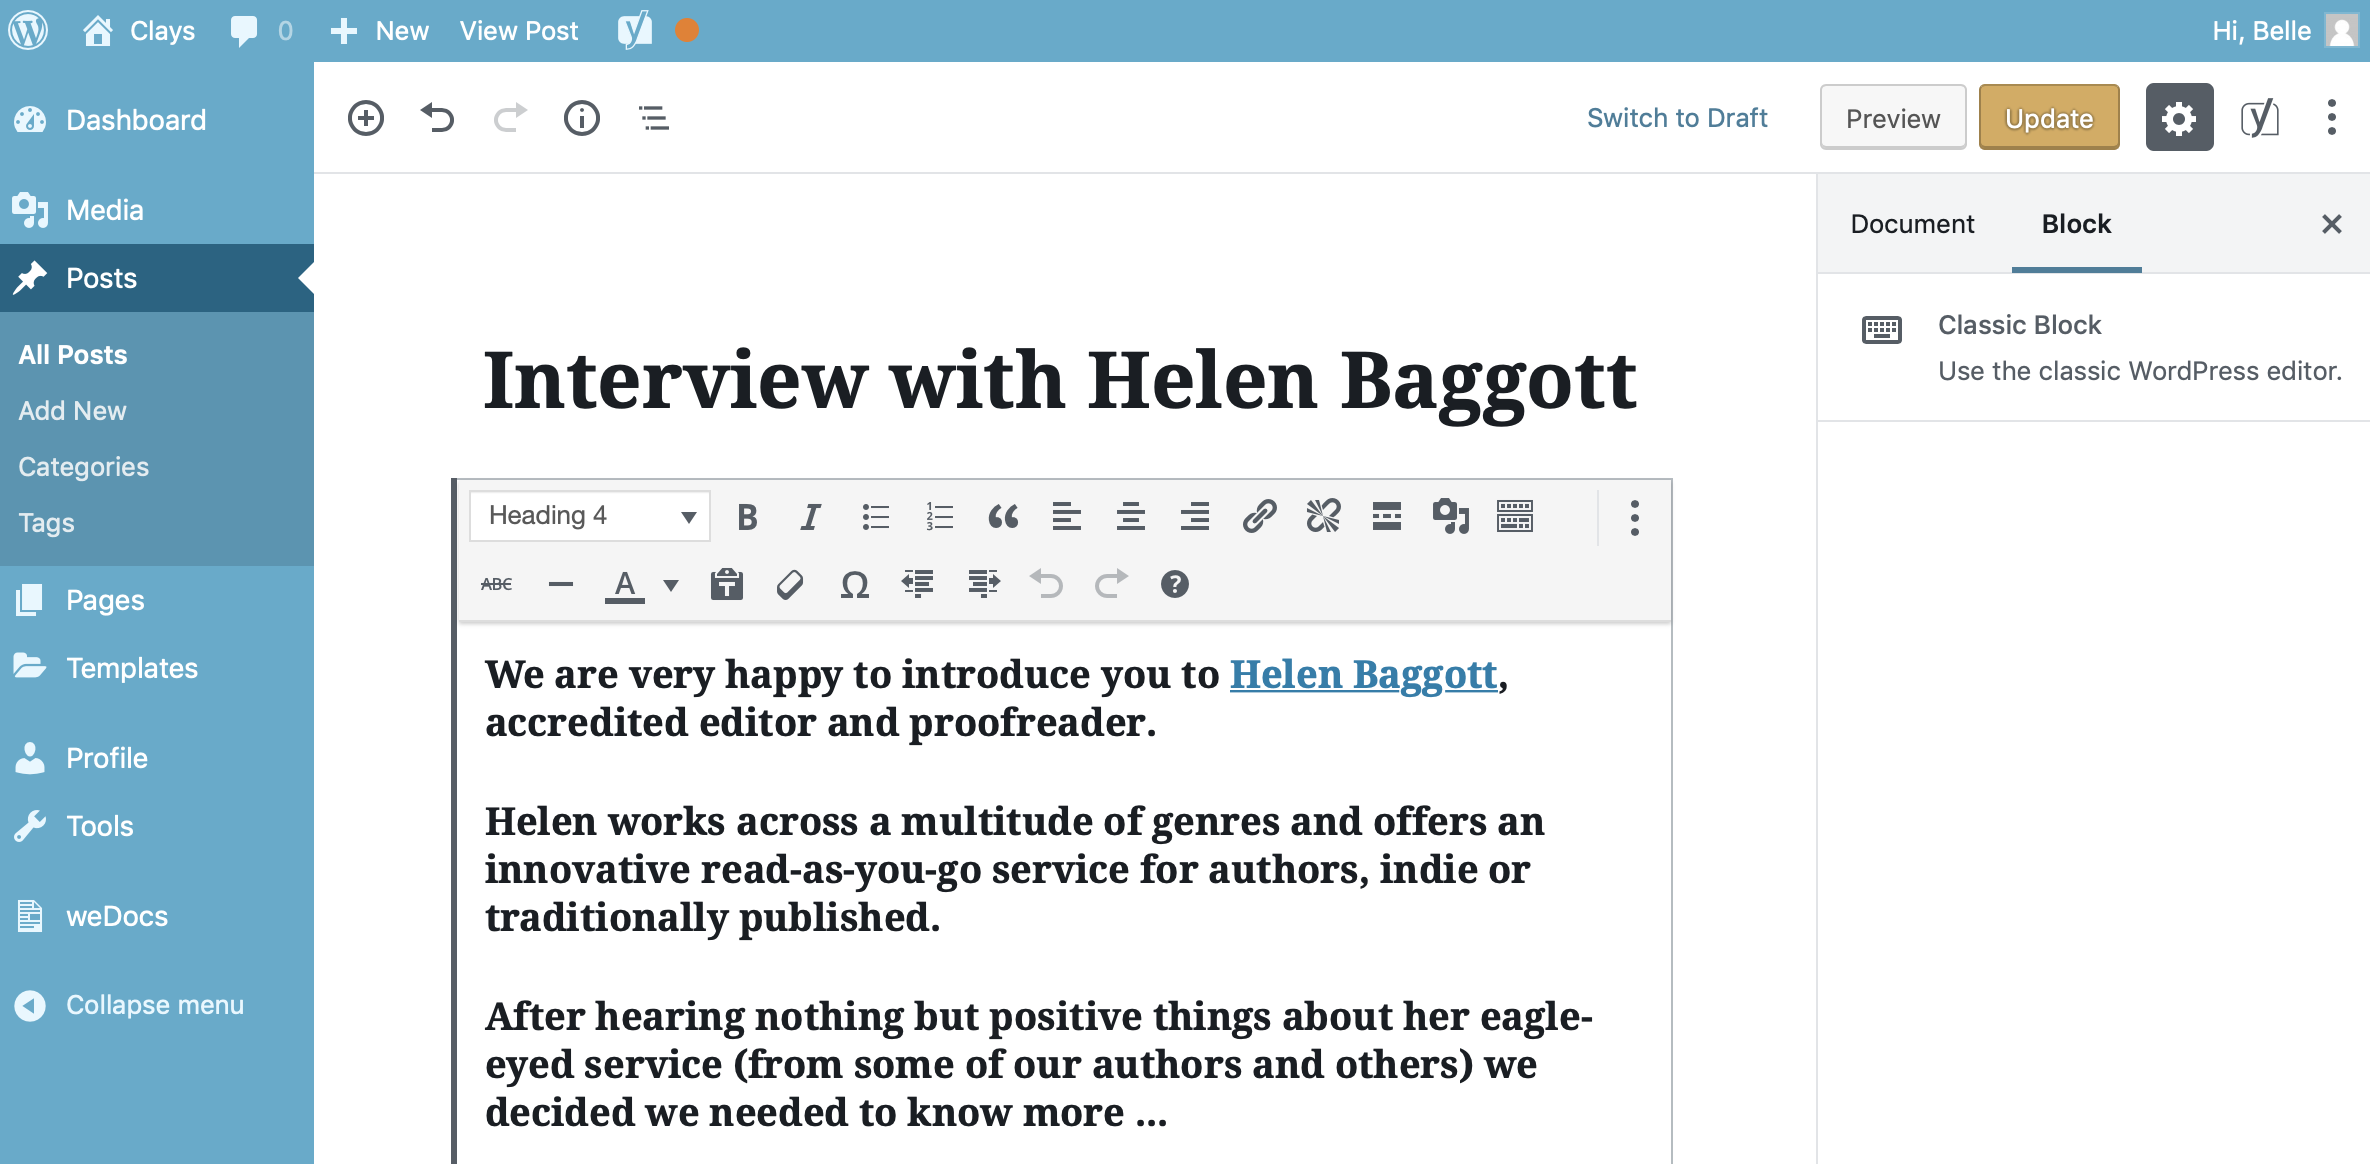Open weDocs menu
Viewport: 2370px width, 1164px height.
157,916
